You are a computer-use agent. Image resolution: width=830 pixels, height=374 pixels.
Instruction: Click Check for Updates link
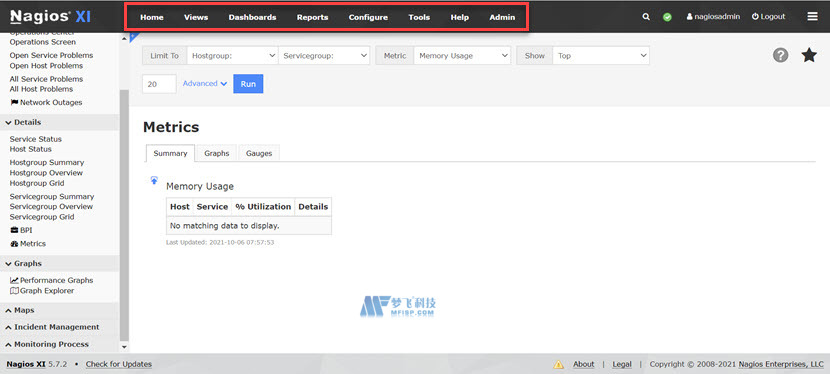click(x=119, y=364)
